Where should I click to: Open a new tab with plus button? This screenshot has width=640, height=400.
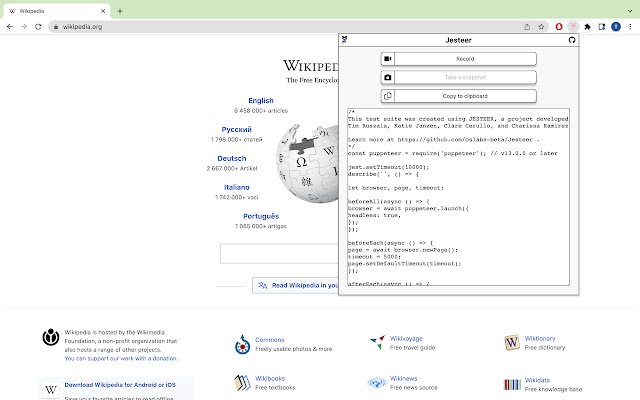point(120,11)
